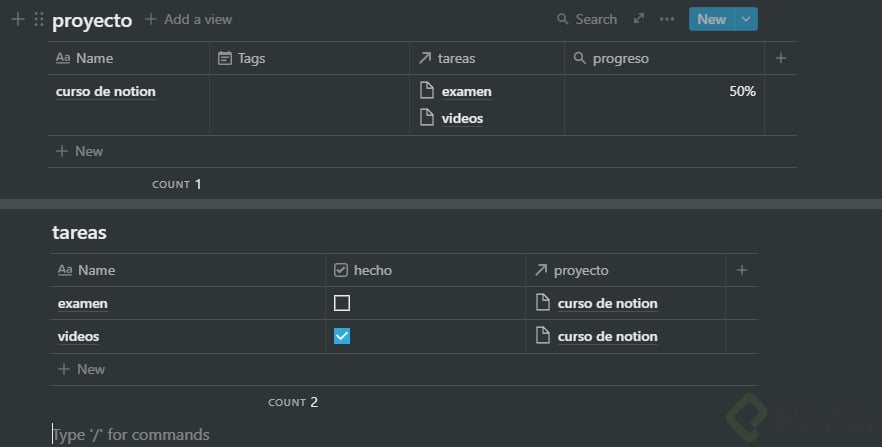
Task: Add a property column to tareas table
Action: tap(742, 270)
